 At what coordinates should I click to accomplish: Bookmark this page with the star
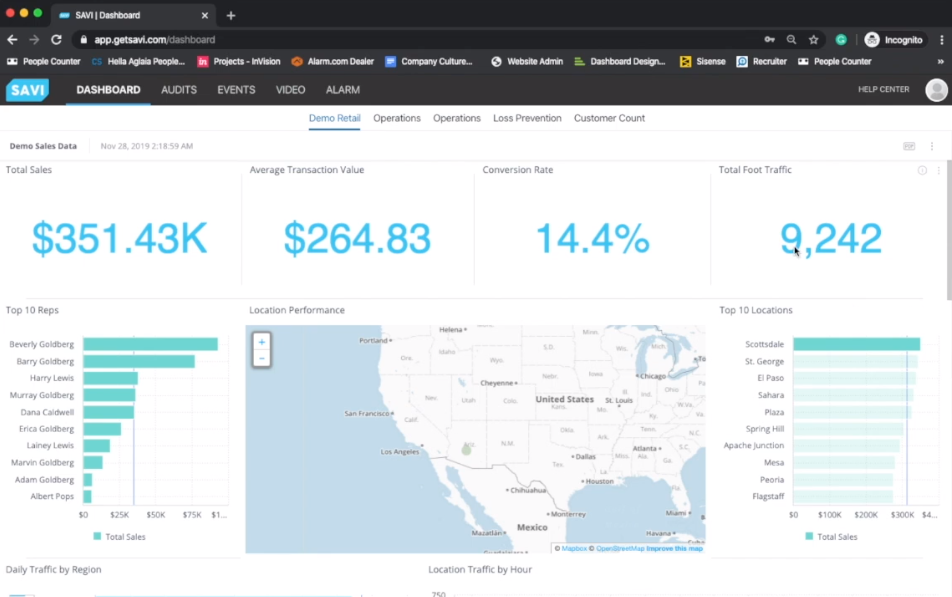click(x=814, y=39)
